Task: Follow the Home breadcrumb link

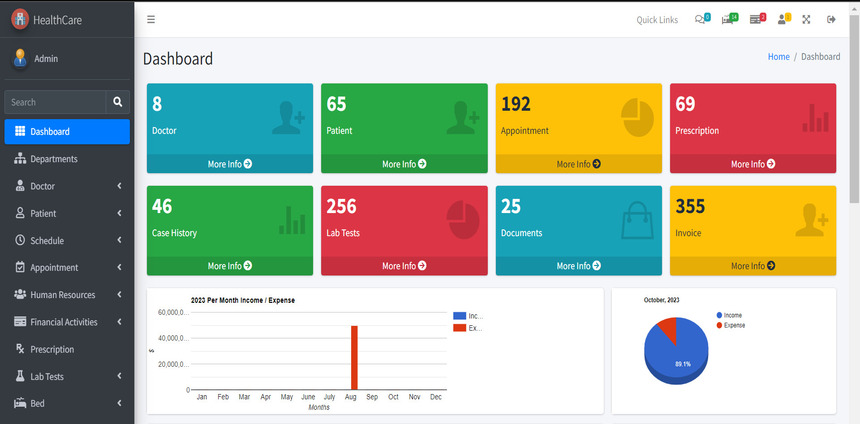Action: (x=778, y=57)
